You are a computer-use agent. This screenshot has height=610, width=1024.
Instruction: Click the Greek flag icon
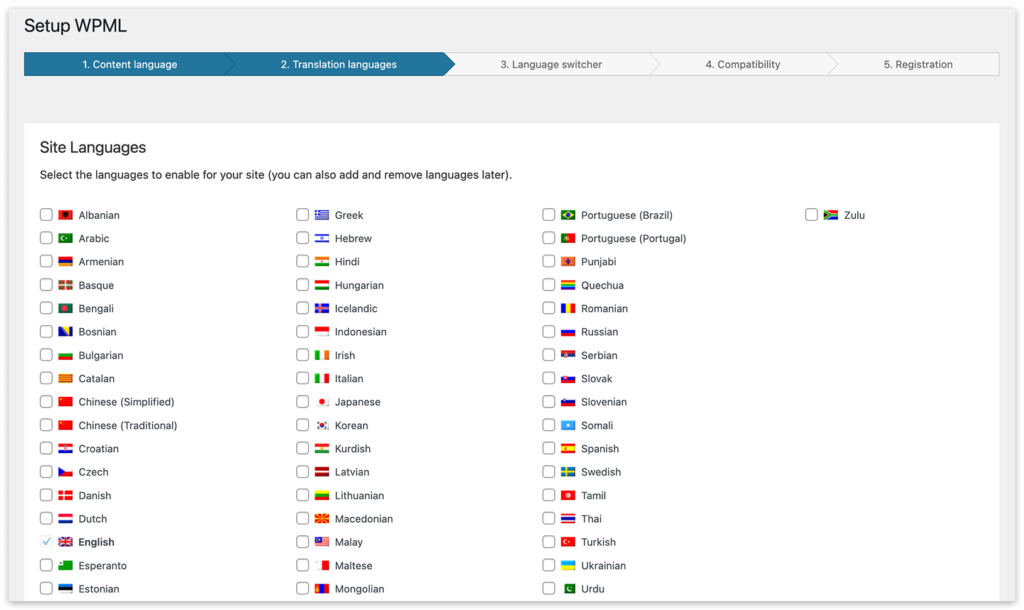tap(322, 215)
